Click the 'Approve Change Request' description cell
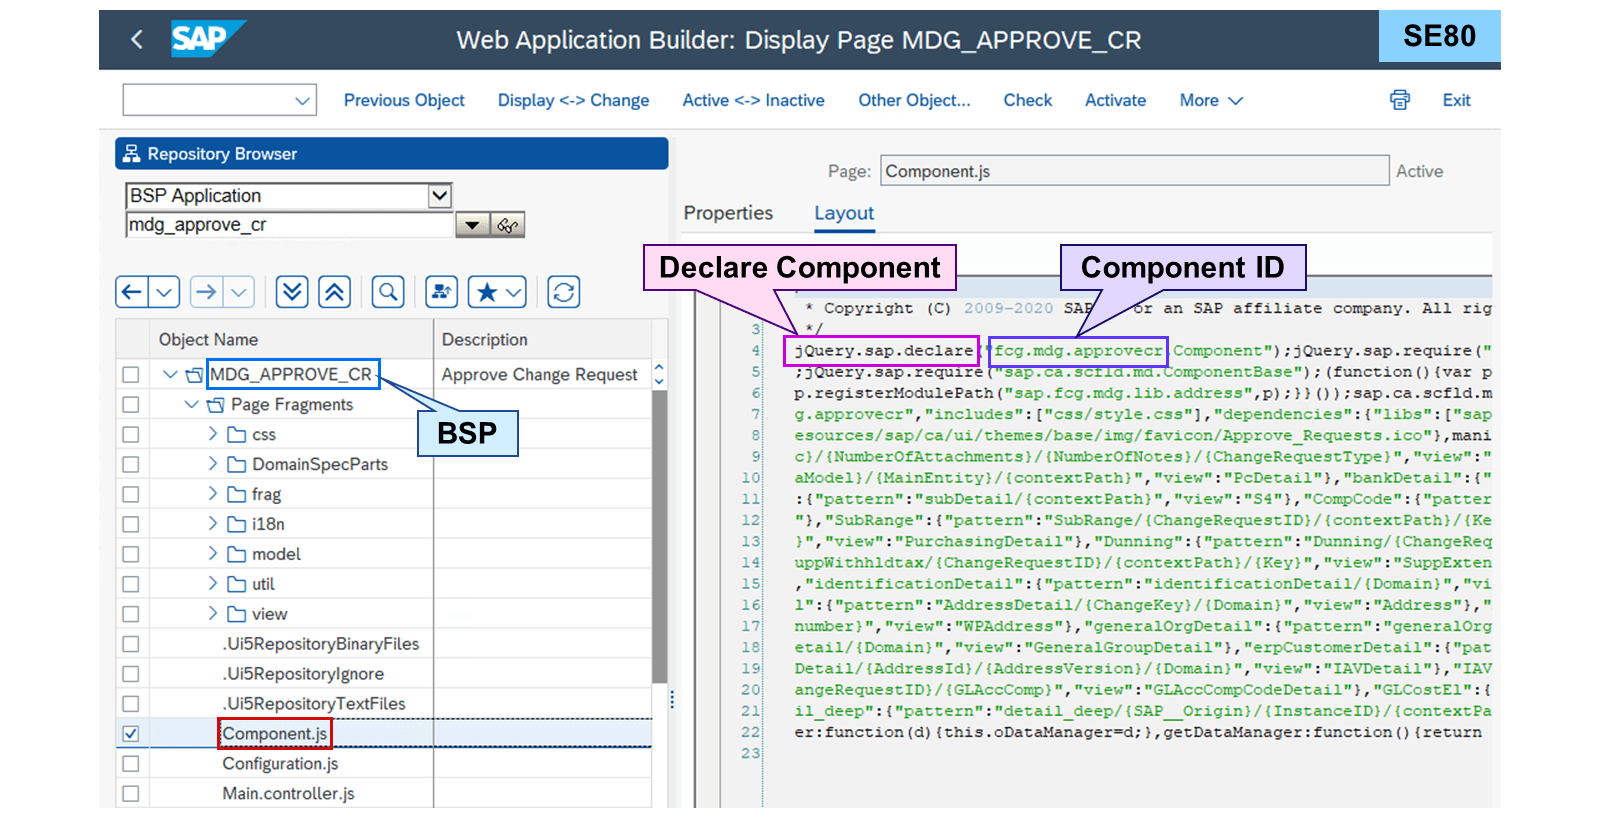The height and width of the screenshot is (818, 1600). pos(540,375)
